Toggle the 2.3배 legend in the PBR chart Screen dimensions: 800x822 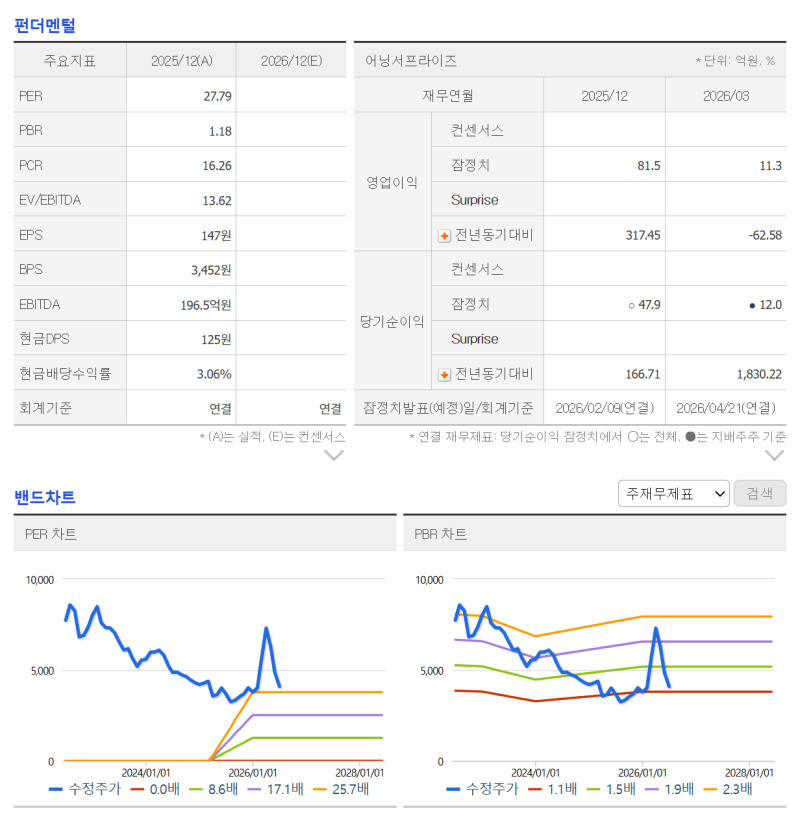(x=728, y=789)
